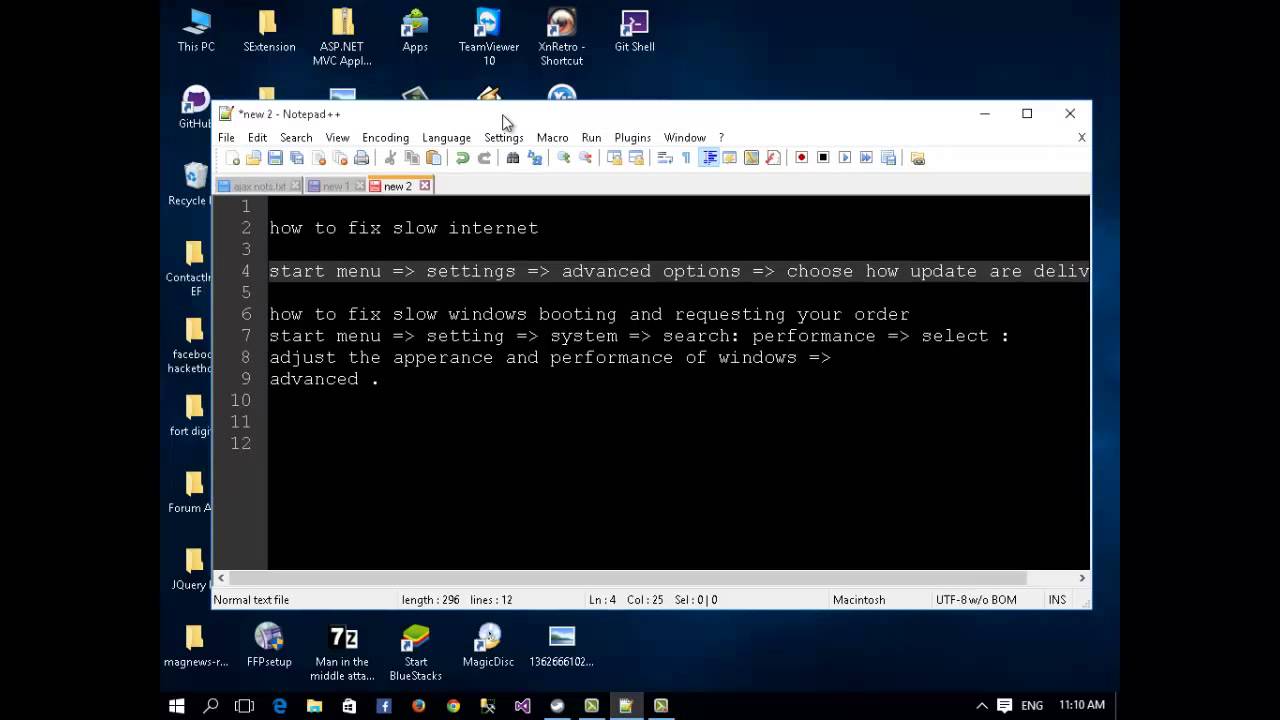Image resolution: width=1280 pixels, height=720 pixels.
Task: Toggle Show All Characters pilcrow icon
Action: click(x=686, y=158)
